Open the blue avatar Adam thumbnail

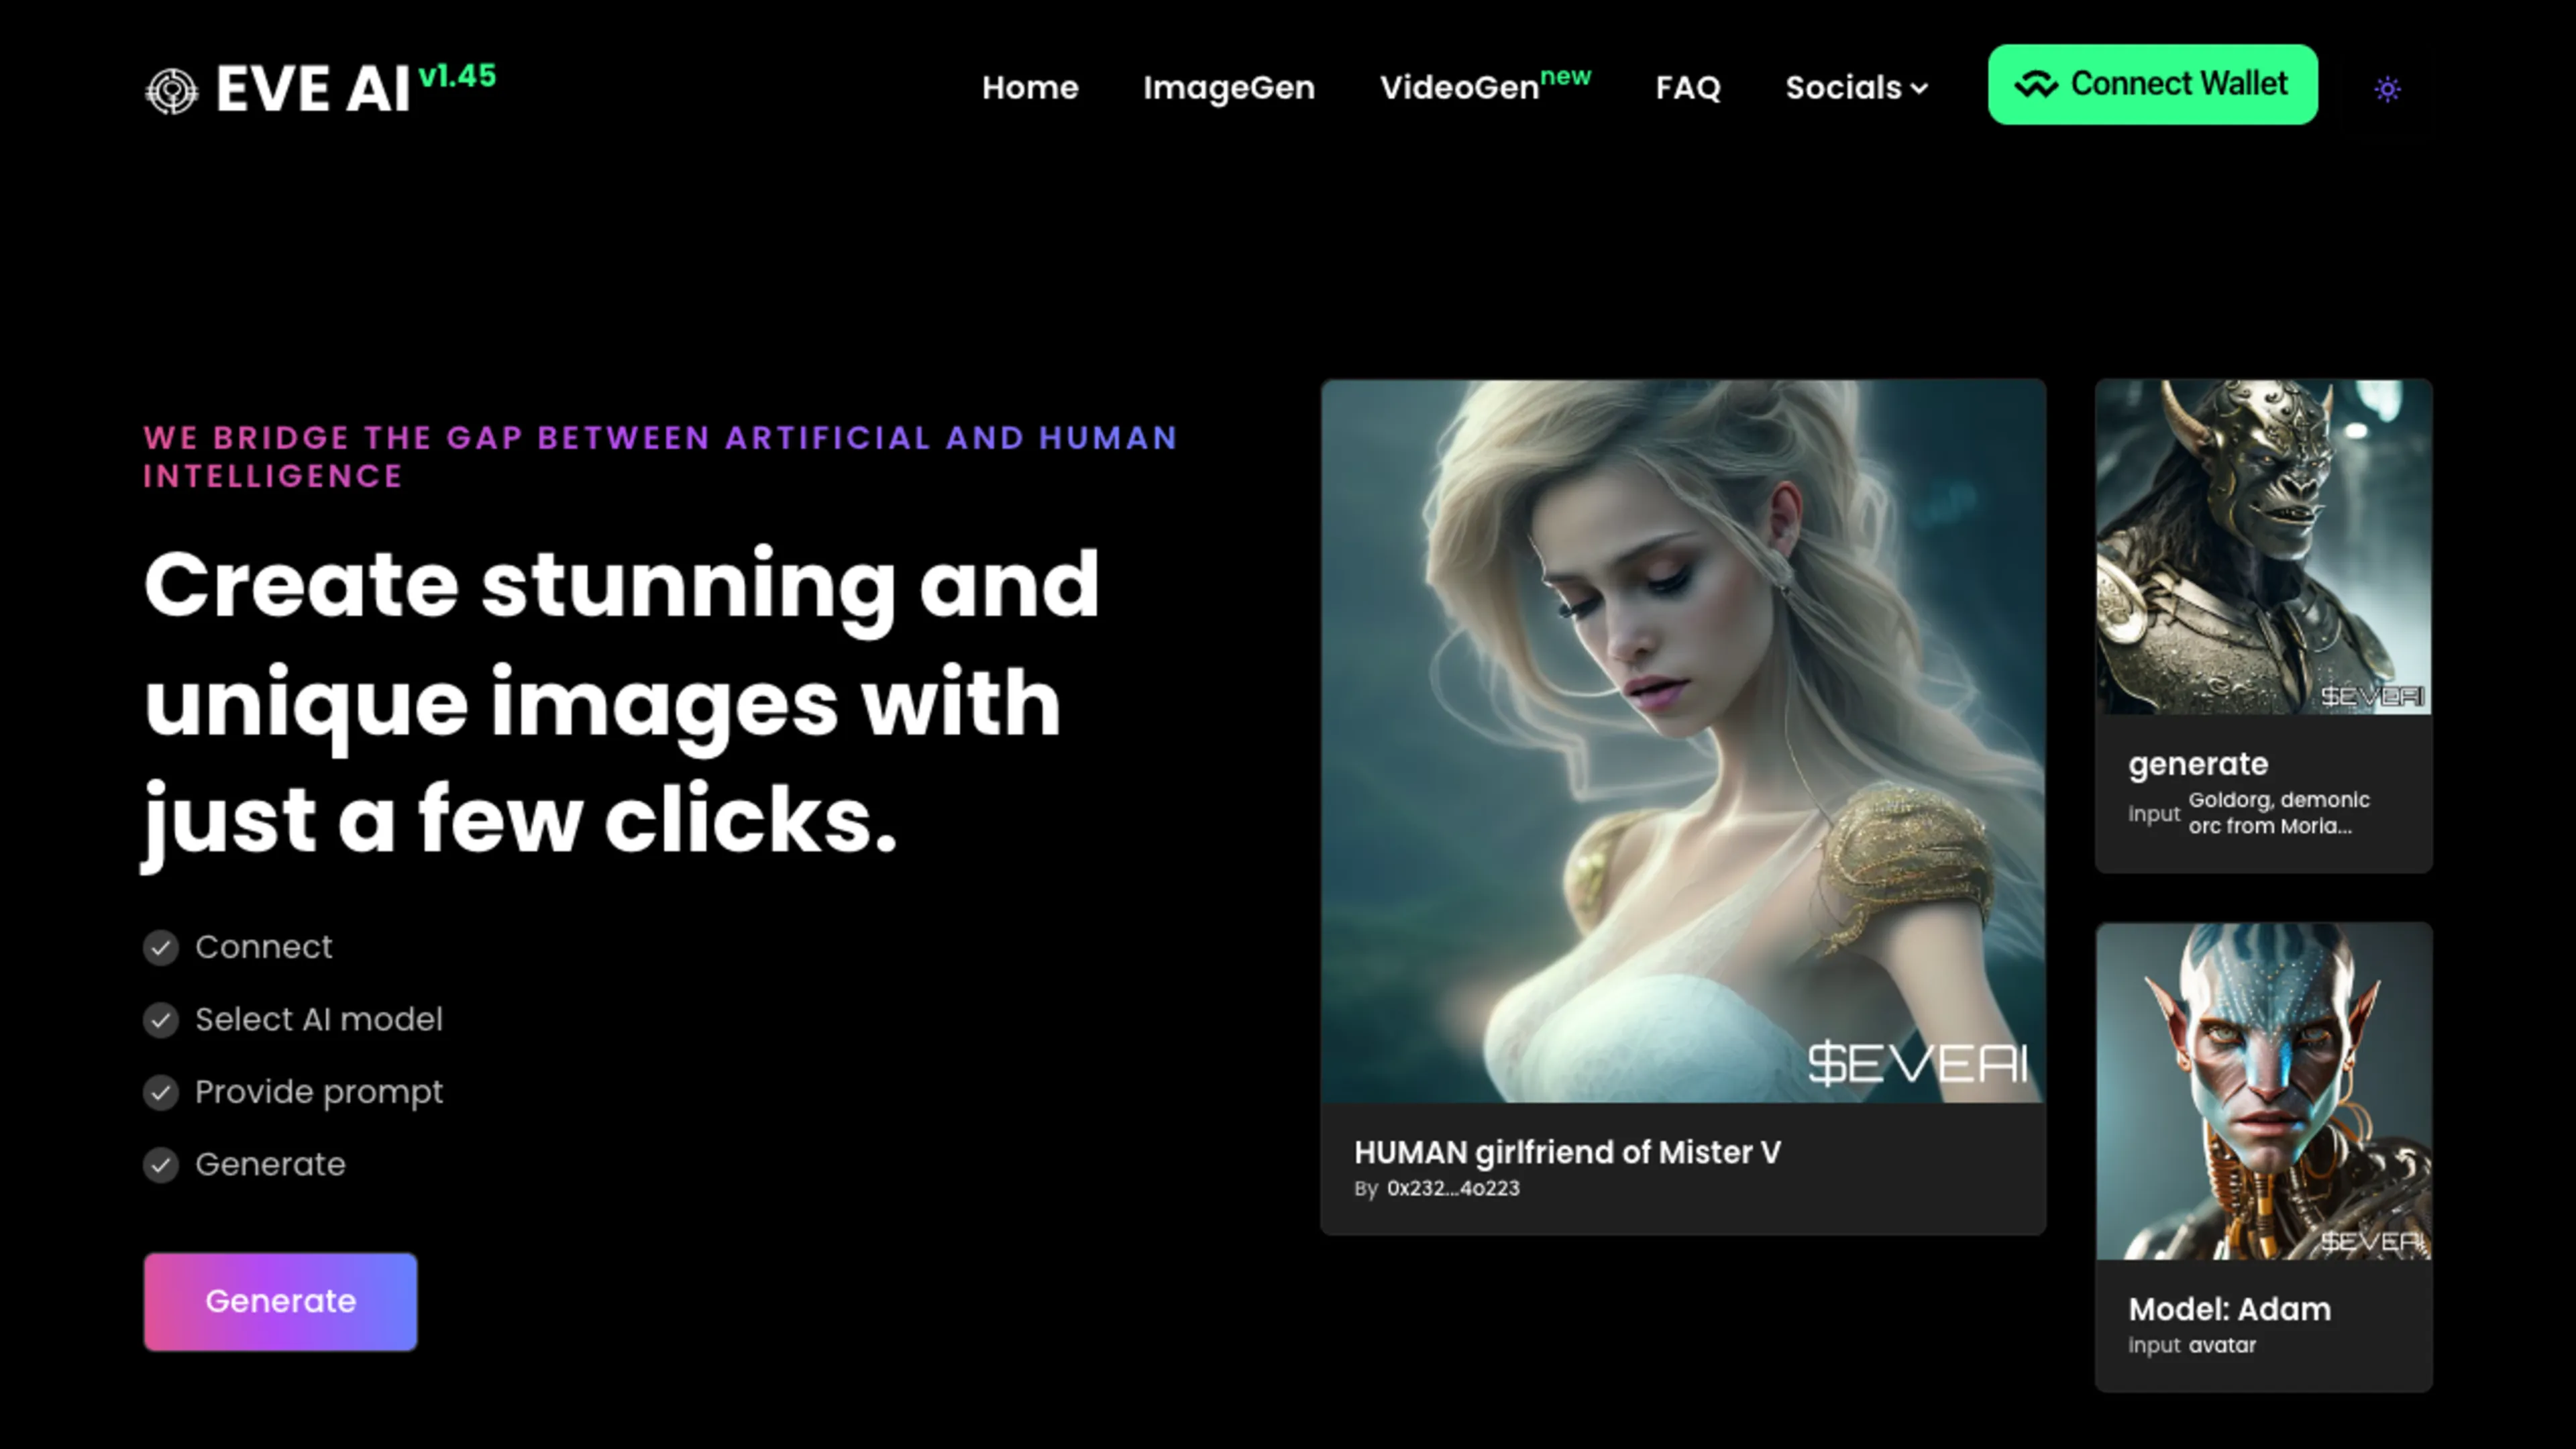click(x=2263, y=1091)
